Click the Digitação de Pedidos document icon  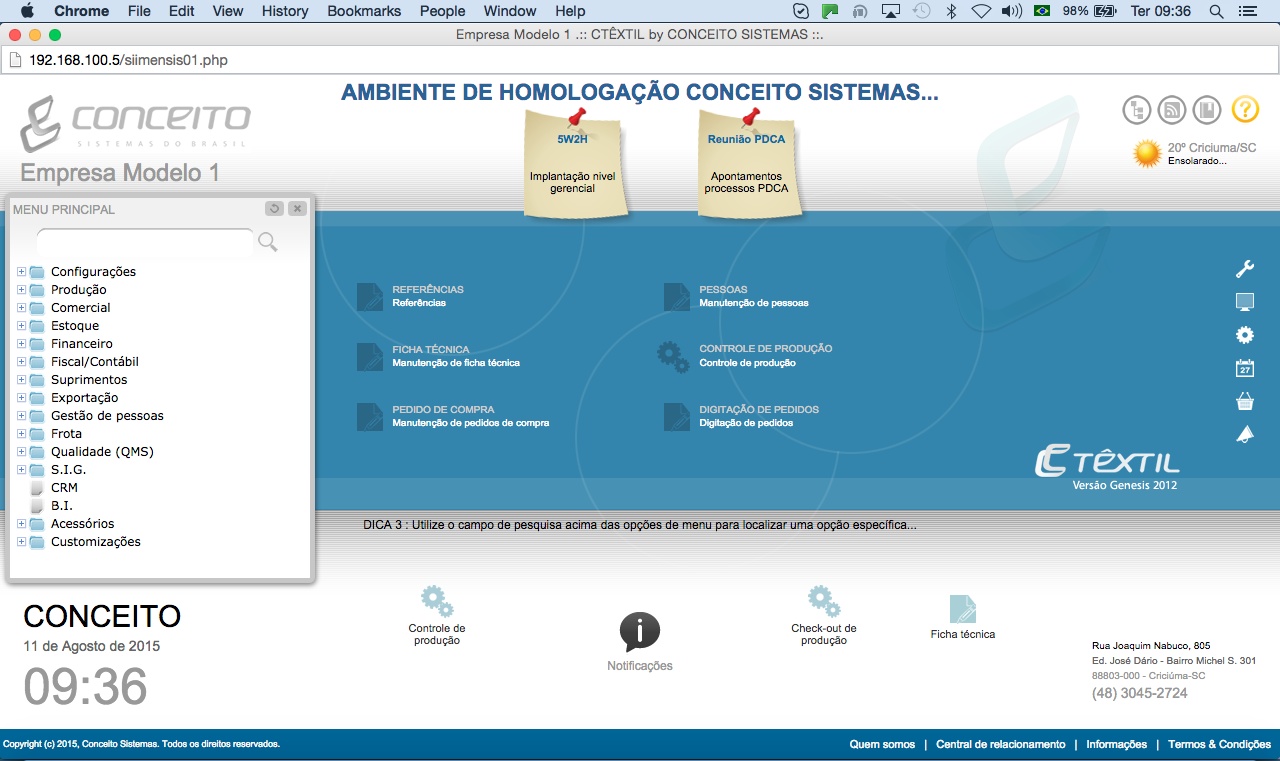tap(677, 417)
